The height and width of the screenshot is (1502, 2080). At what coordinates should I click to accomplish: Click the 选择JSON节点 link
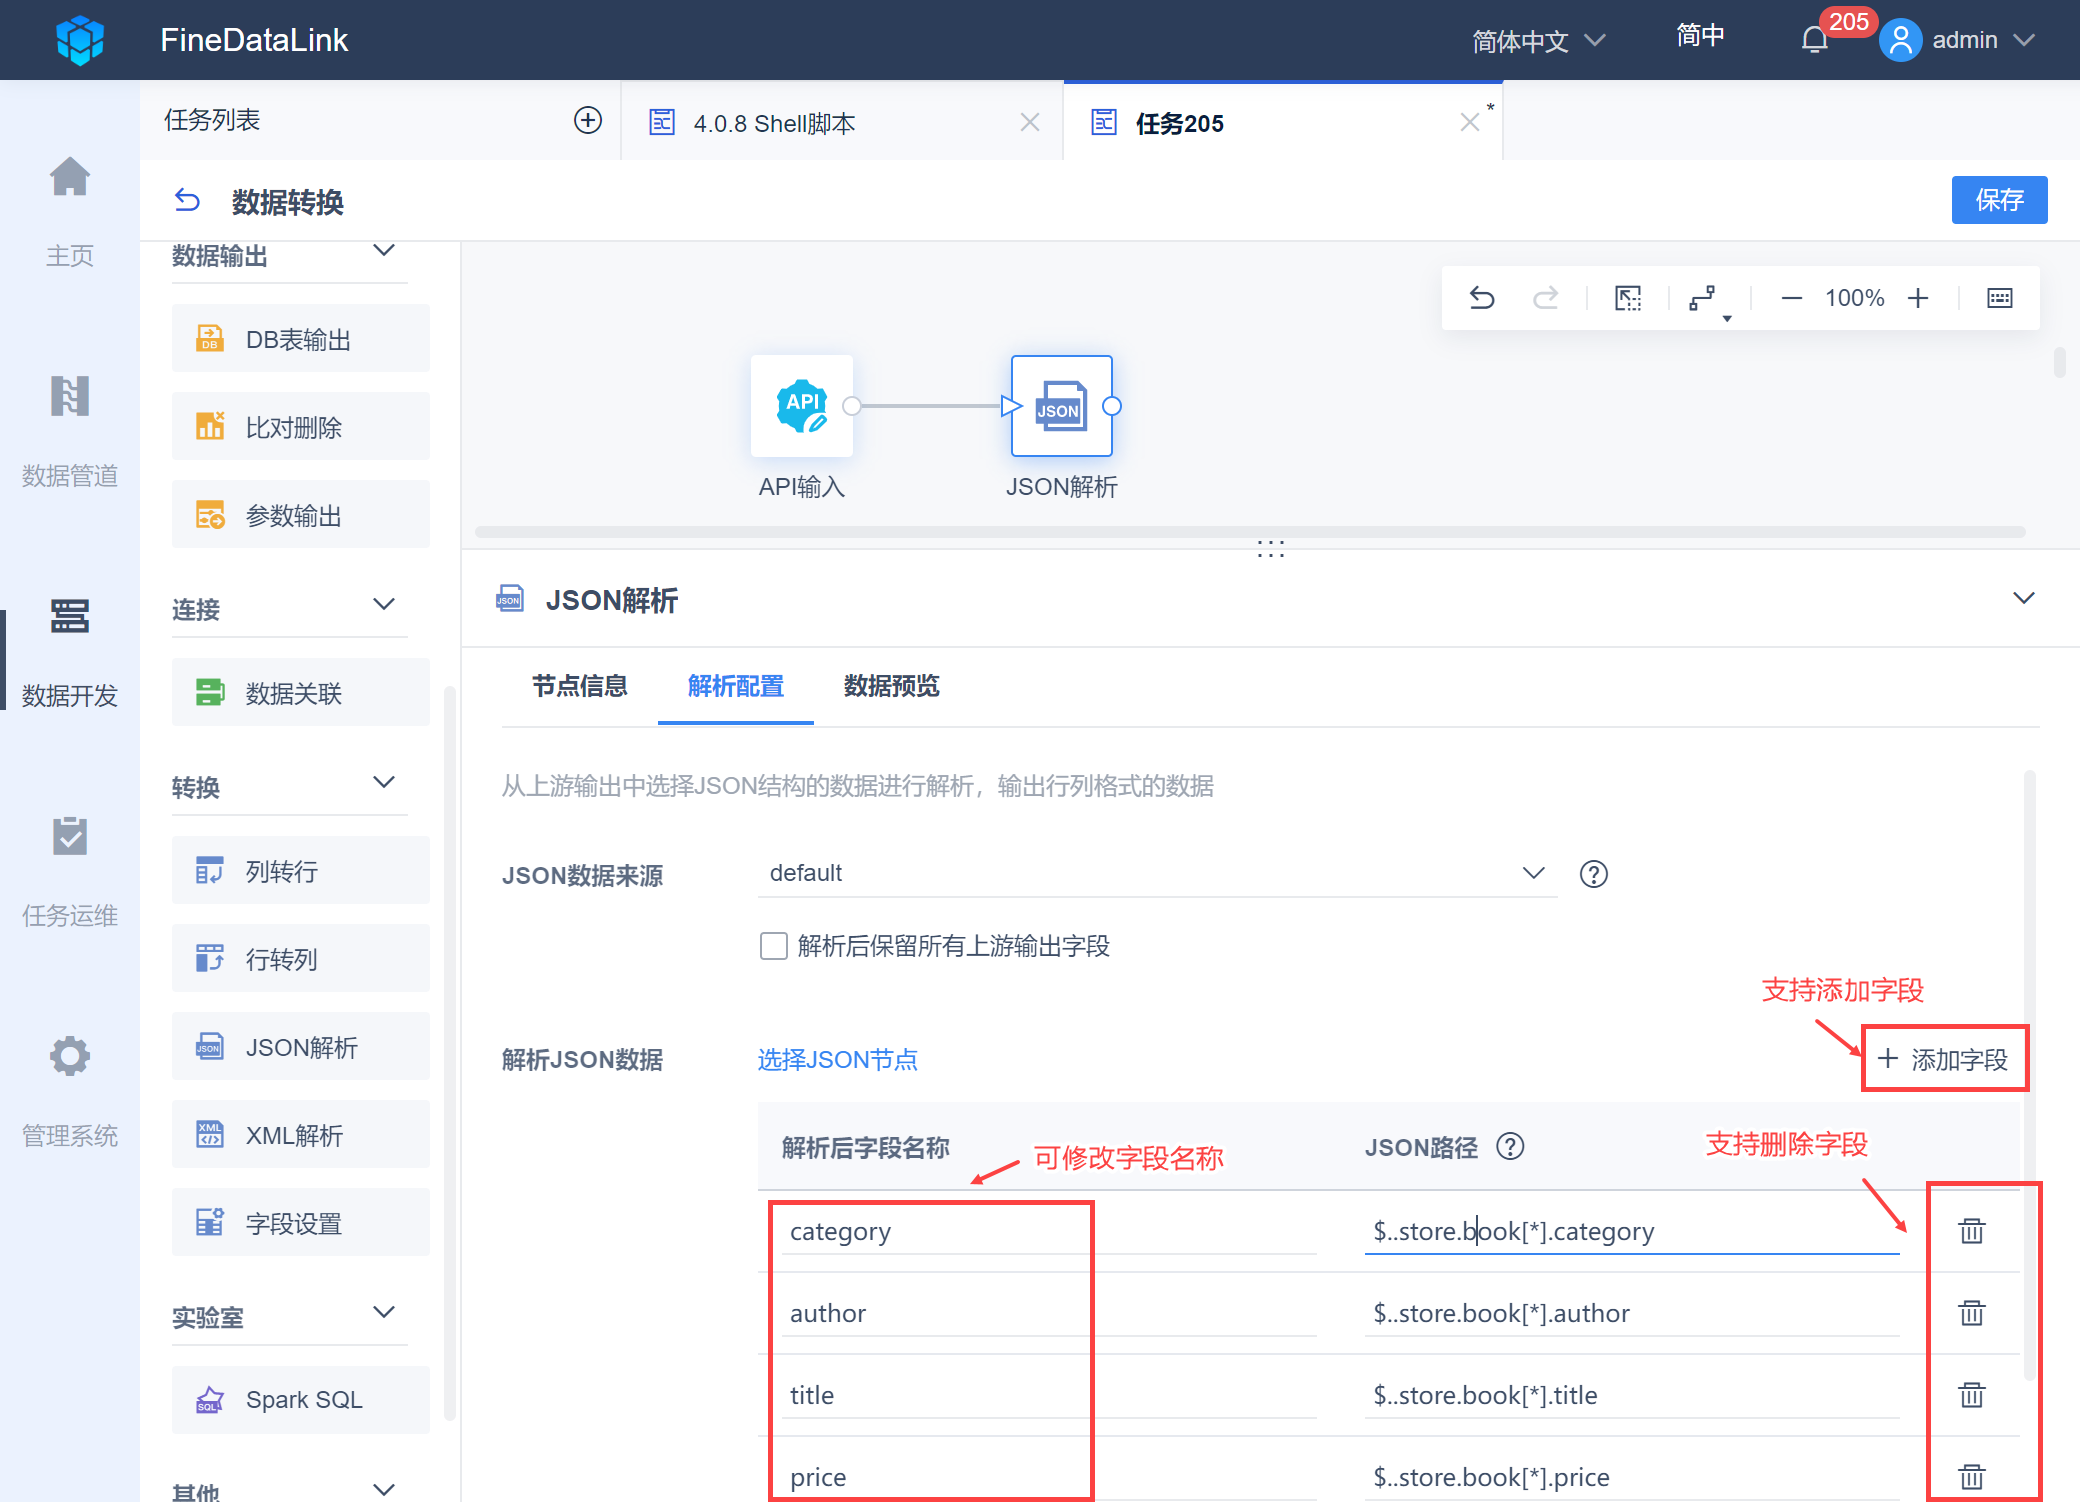837,1060
